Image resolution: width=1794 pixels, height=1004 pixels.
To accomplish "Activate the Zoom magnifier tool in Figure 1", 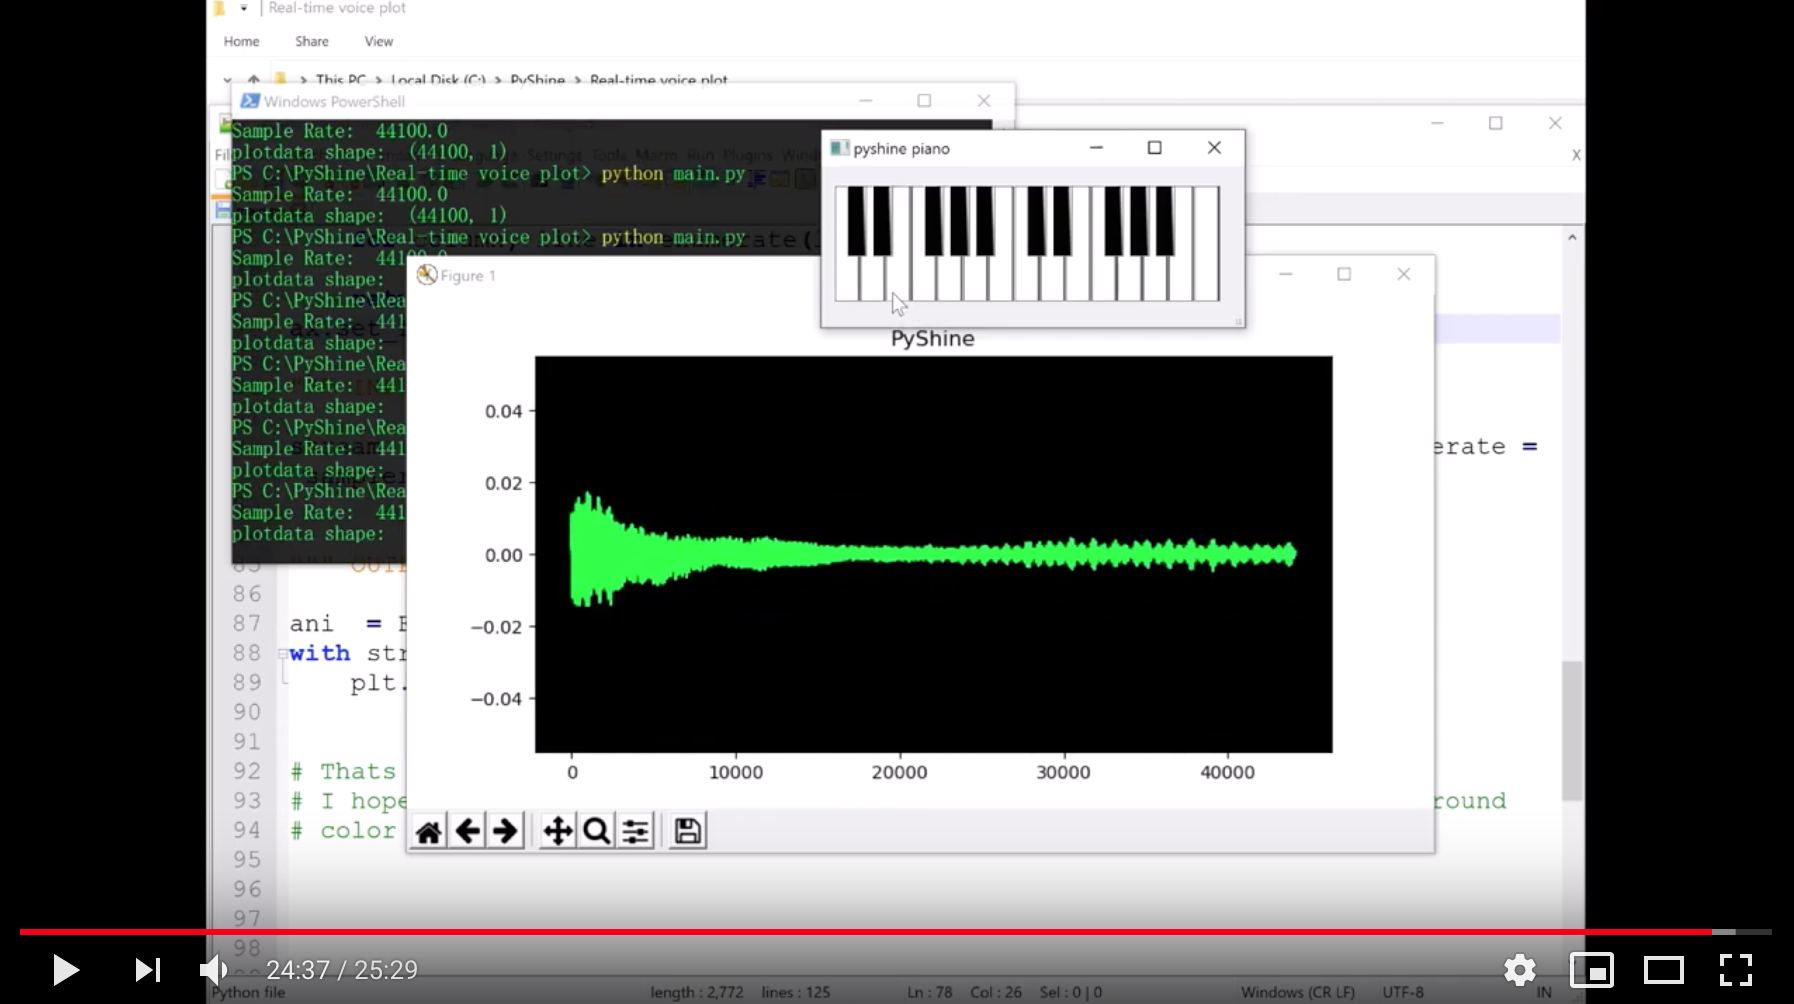I will pyautogui.click(x=596, y=831).
